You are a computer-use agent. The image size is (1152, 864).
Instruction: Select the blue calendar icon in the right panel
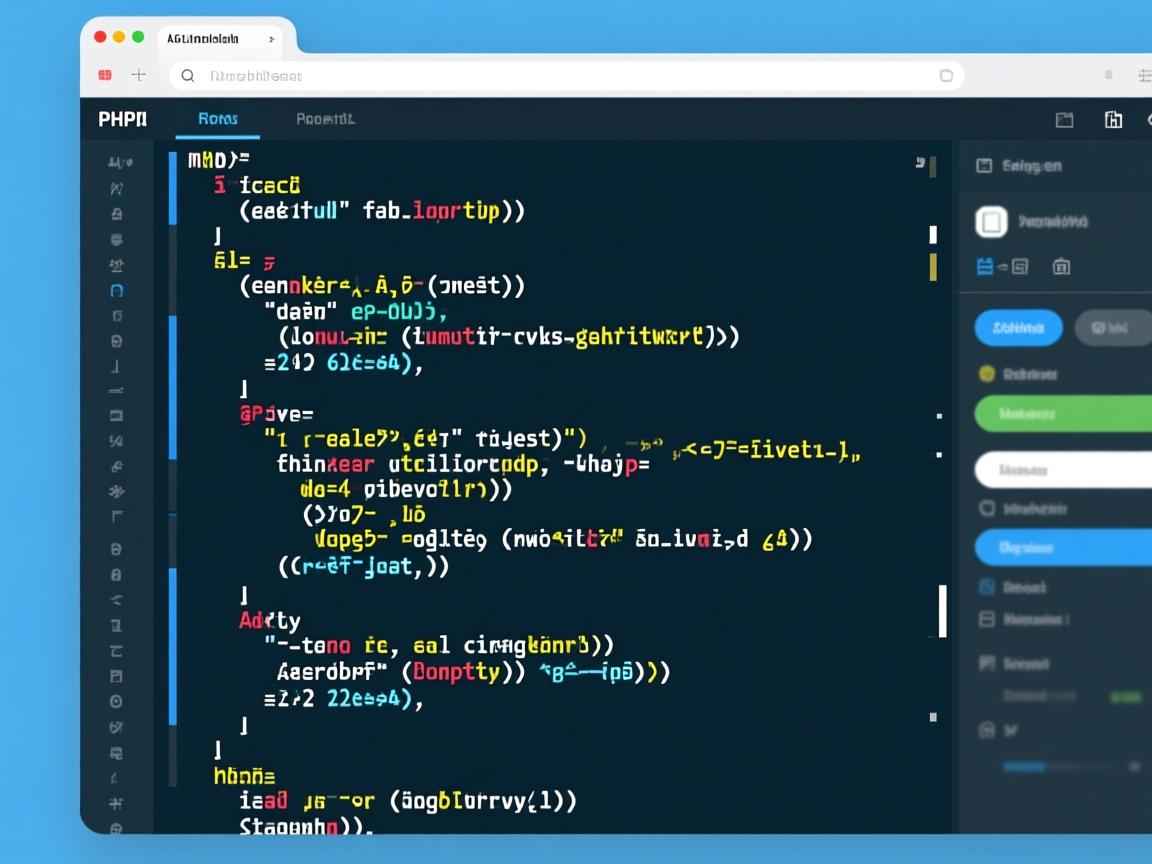985,266
